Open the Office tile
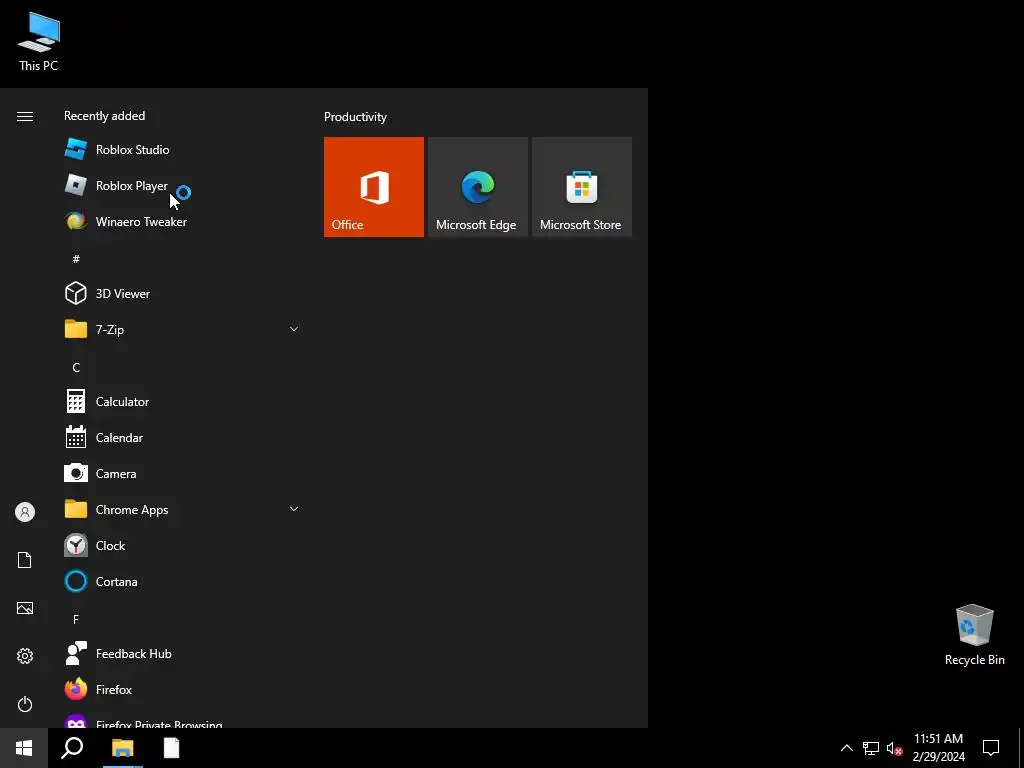 point(374,187)
